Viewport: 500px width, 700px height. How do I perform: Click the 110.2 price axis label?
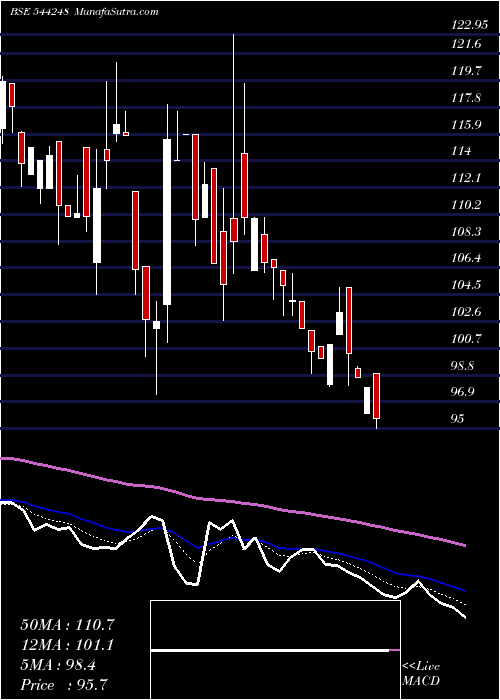(x=466, y=205)
